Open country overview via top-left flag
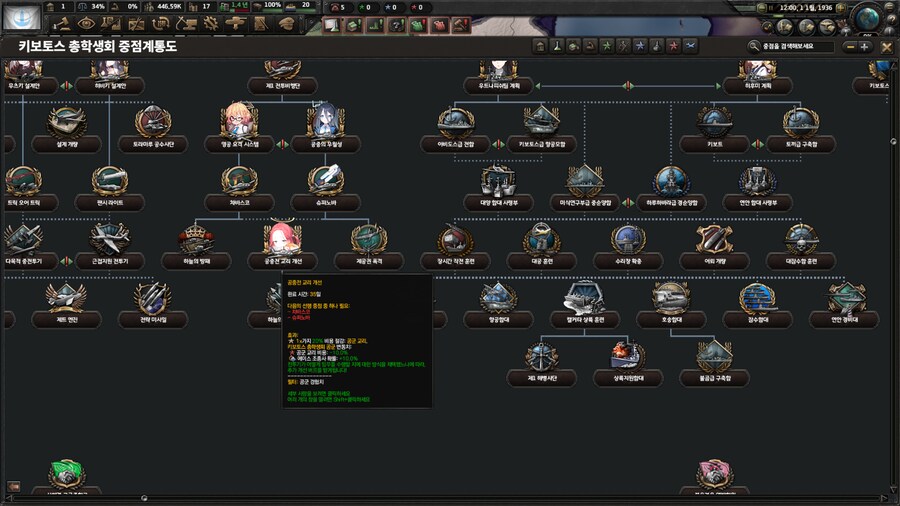The width and height of the screenshot is (900, 506). (x=20, y=15)
